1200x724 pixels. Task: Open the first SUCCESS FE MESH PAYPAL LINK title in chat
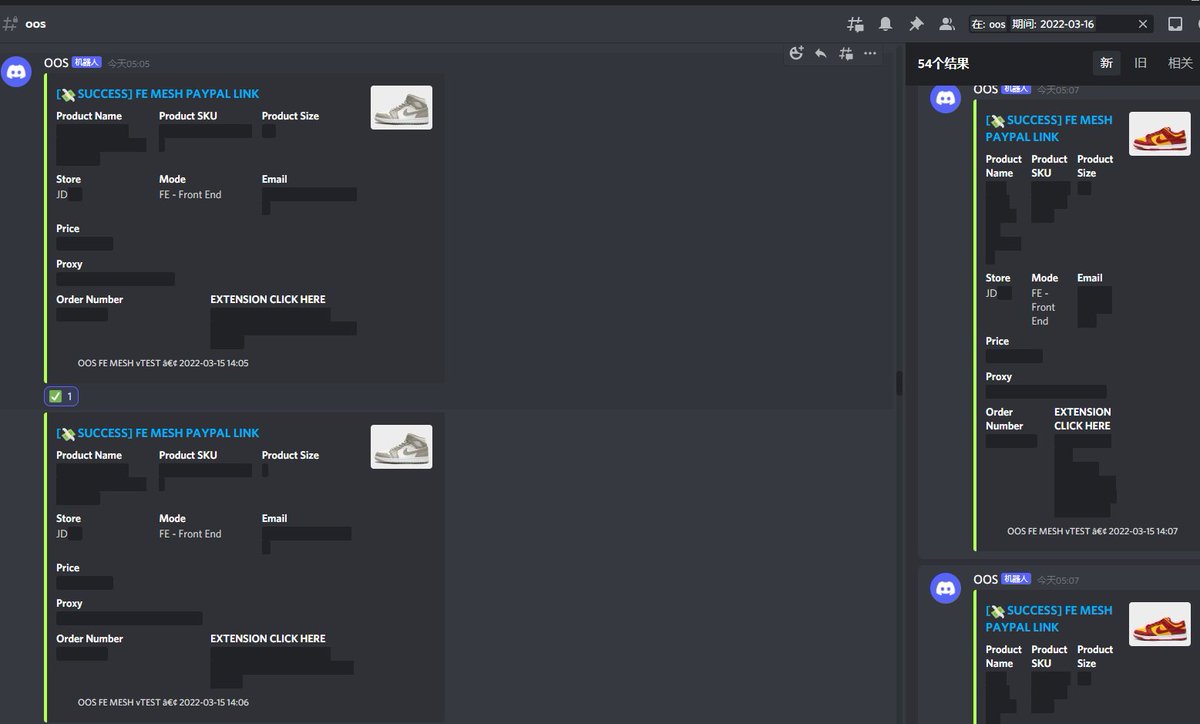click(158, 94)
